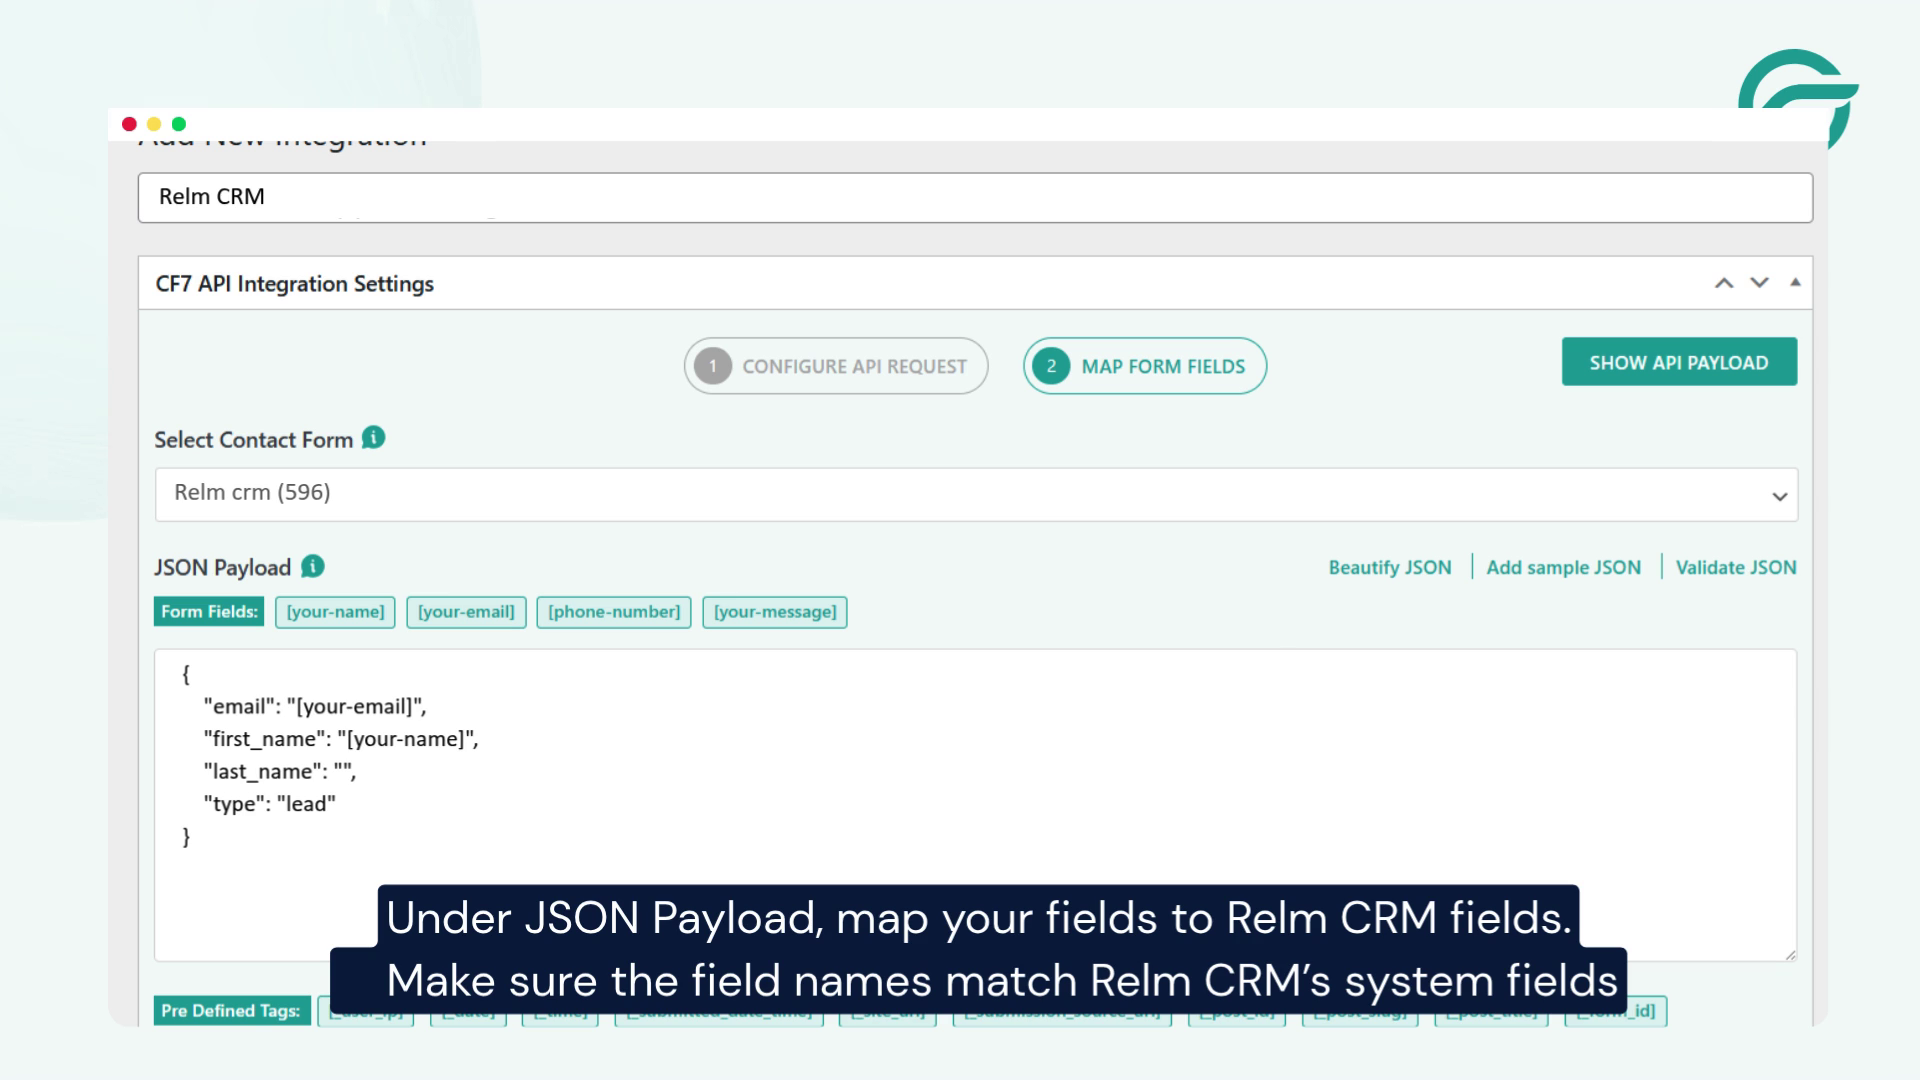The width and height of the screenshot is (1920, 1080).
Task: Click the Form Fields label
Action: [x=209, y=612]
